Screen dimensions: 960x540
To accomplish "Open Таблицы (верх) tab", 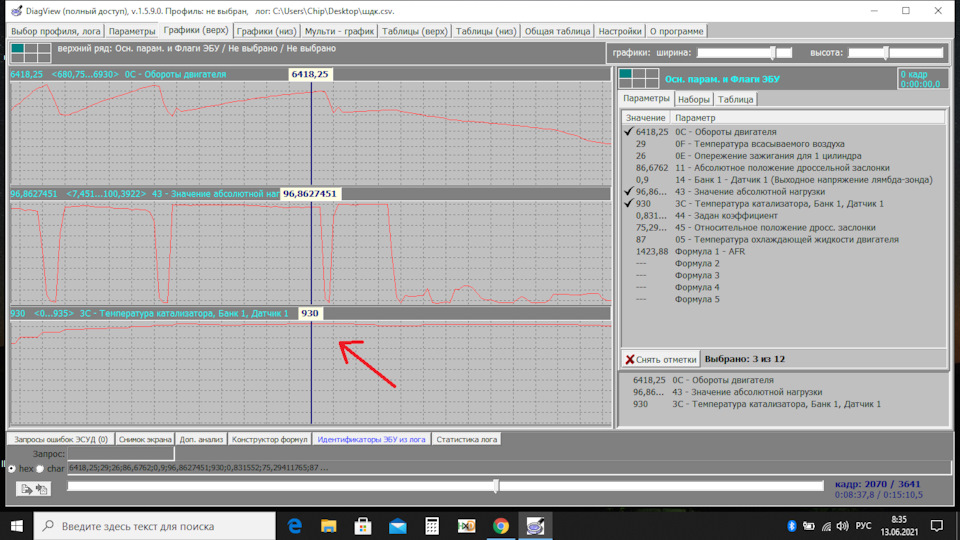I will (x=414, y=31).
